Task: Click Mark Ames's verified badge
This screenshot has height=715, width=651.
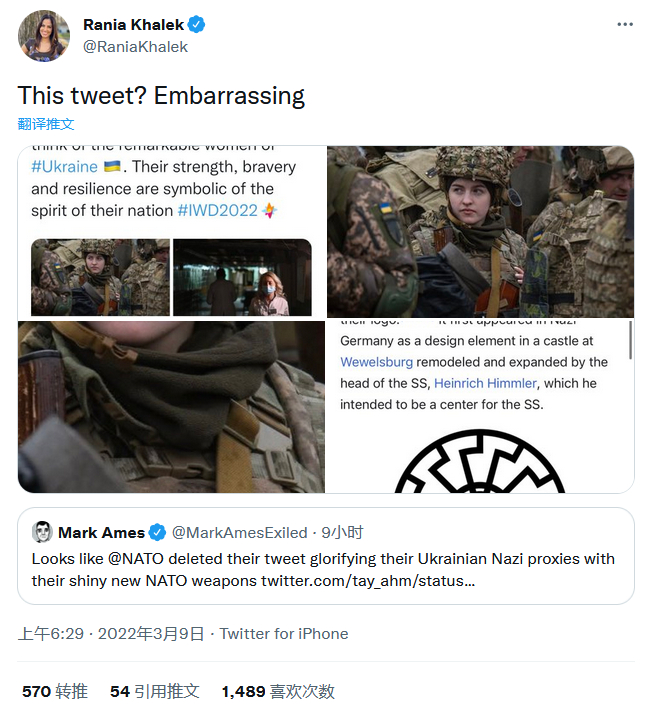Action: [x=158, y=532]
